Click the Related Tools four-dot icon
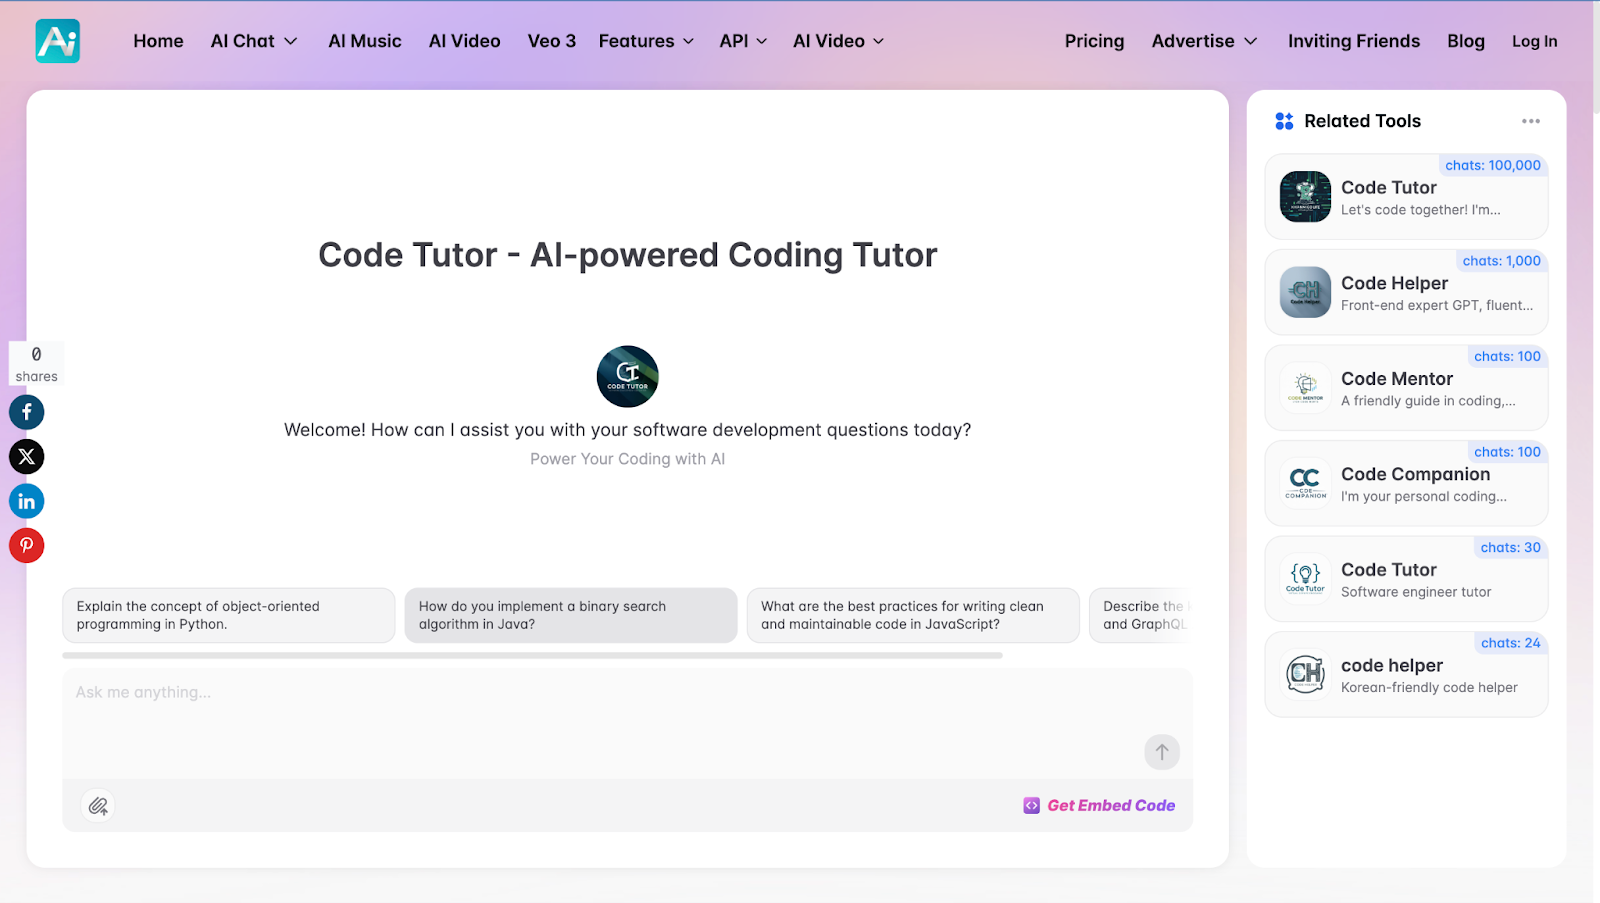1600x903 pixels. point(1284,121)
